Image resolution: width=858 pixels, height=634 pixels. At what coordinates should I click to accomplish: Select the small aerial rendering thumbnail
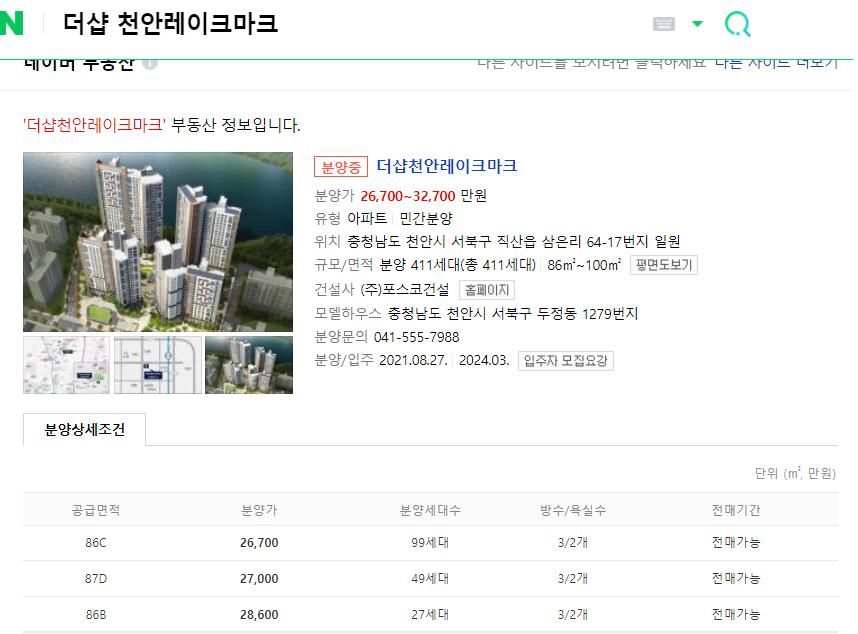tap(249, 365)
